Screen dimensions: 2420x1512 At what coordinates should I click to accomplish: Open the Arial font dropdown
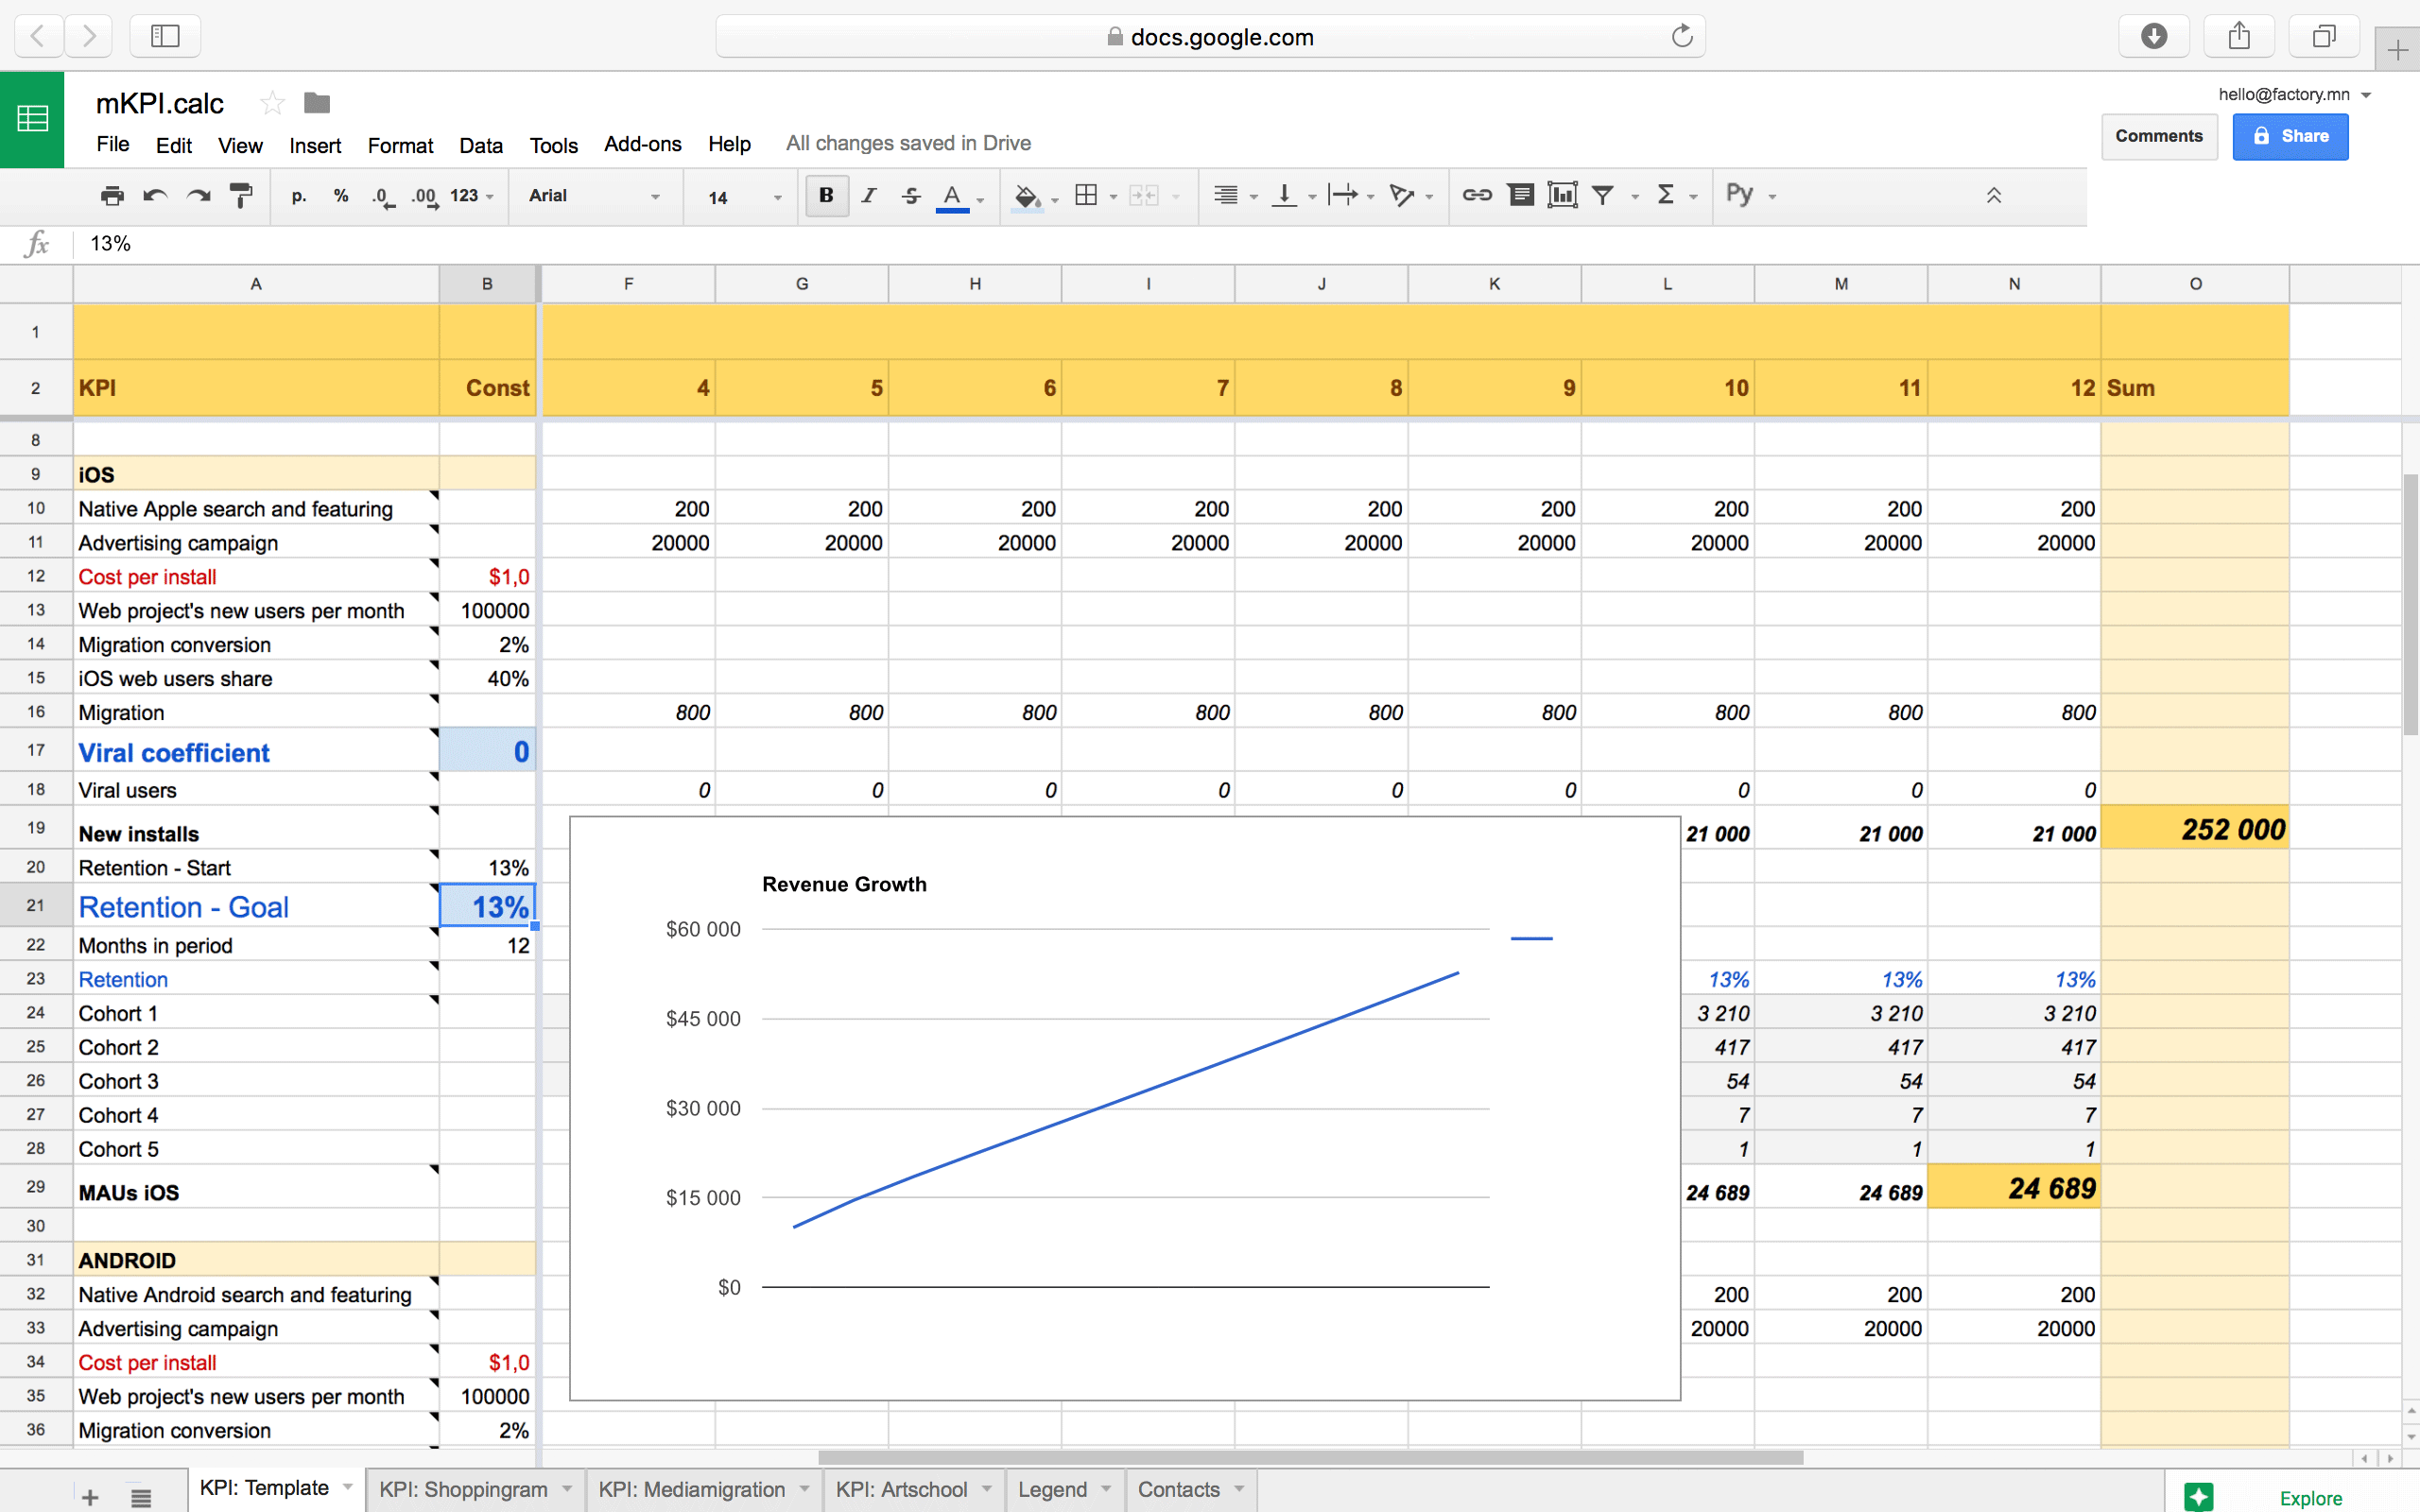[x=594, y=196]
